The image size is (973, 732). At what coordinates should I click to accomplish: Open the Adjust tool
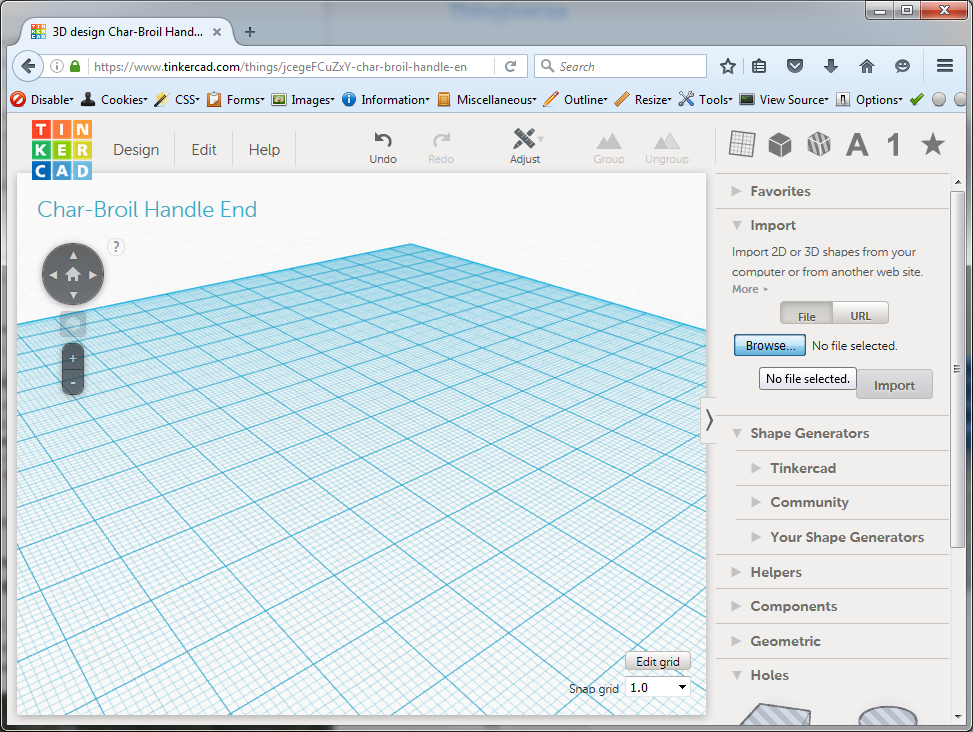[x=525, y=148]
